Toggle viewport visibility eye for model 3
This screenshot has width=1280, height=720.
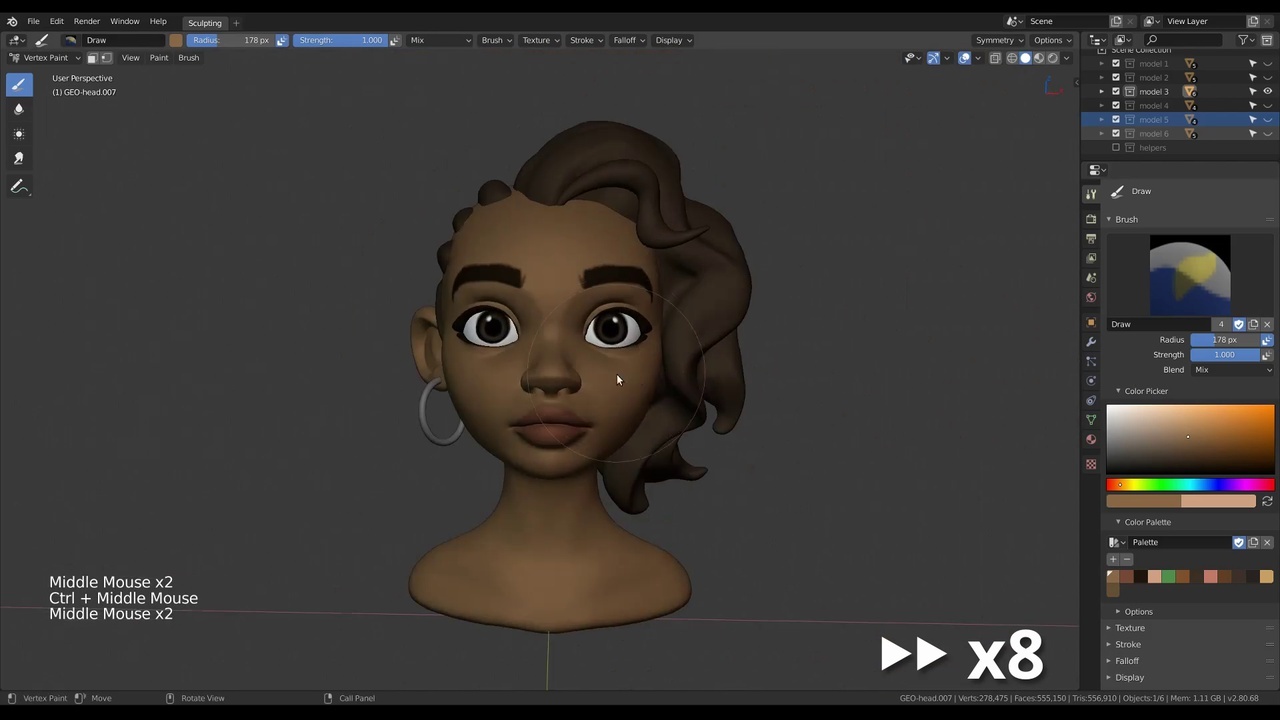point(1268,91)
